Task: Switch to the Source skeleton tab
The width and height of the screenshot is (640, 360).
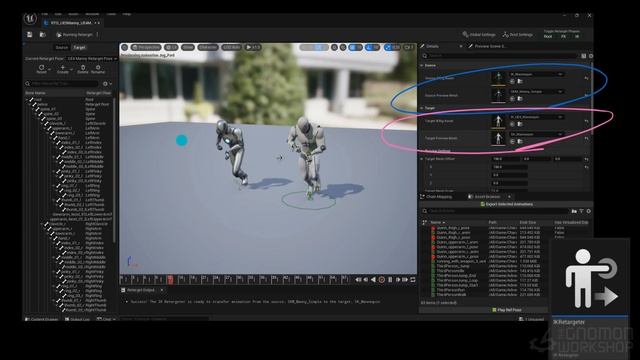Action: 62,47
